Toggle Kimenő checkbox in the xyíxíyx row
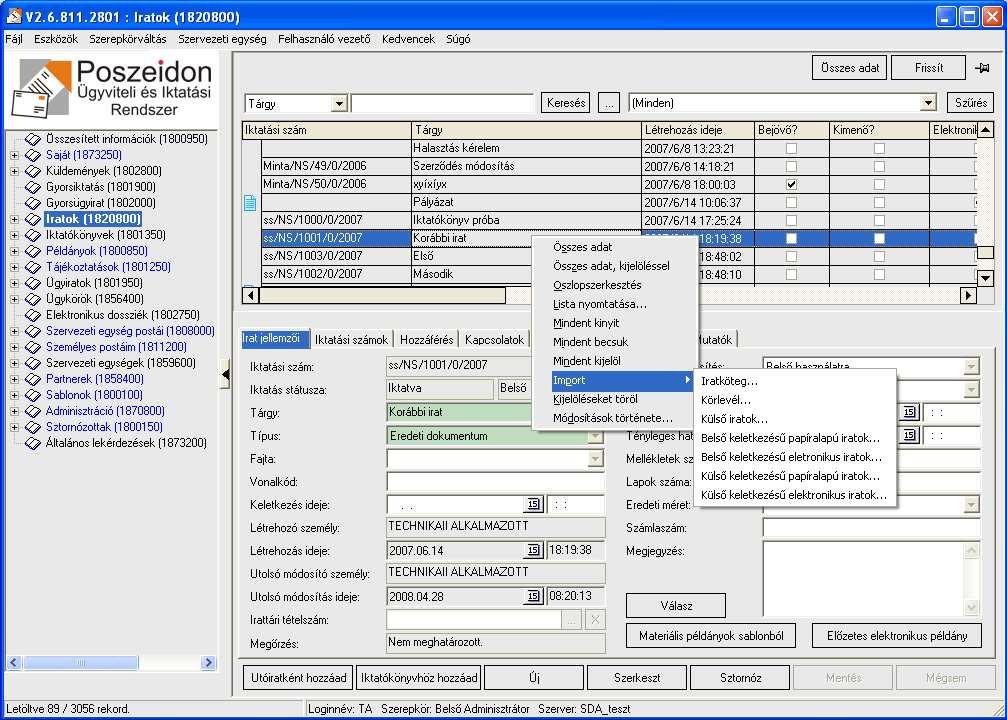The width and height of the screenshot is (1007, 720). (879, 184)
